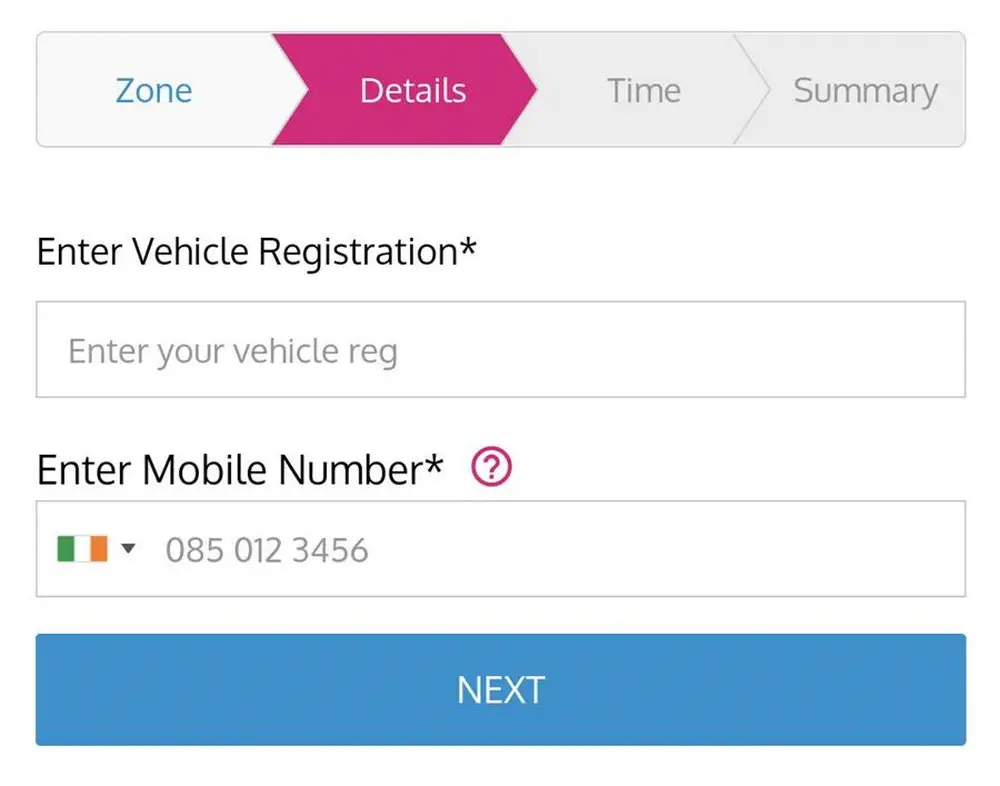The image size is (1000, 786).
Task: Switch to the Time step
Action: tap(643, 90)
